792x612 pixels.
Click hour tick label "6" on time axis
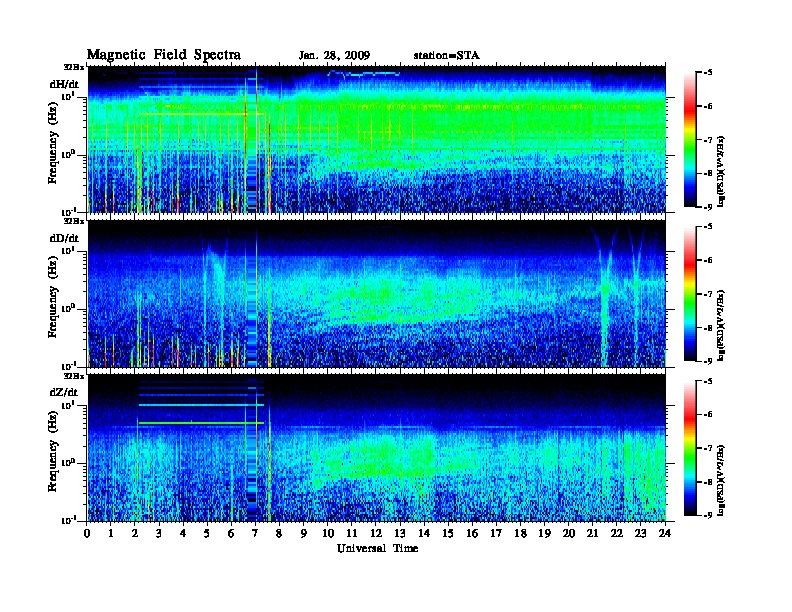pos(231,533)
